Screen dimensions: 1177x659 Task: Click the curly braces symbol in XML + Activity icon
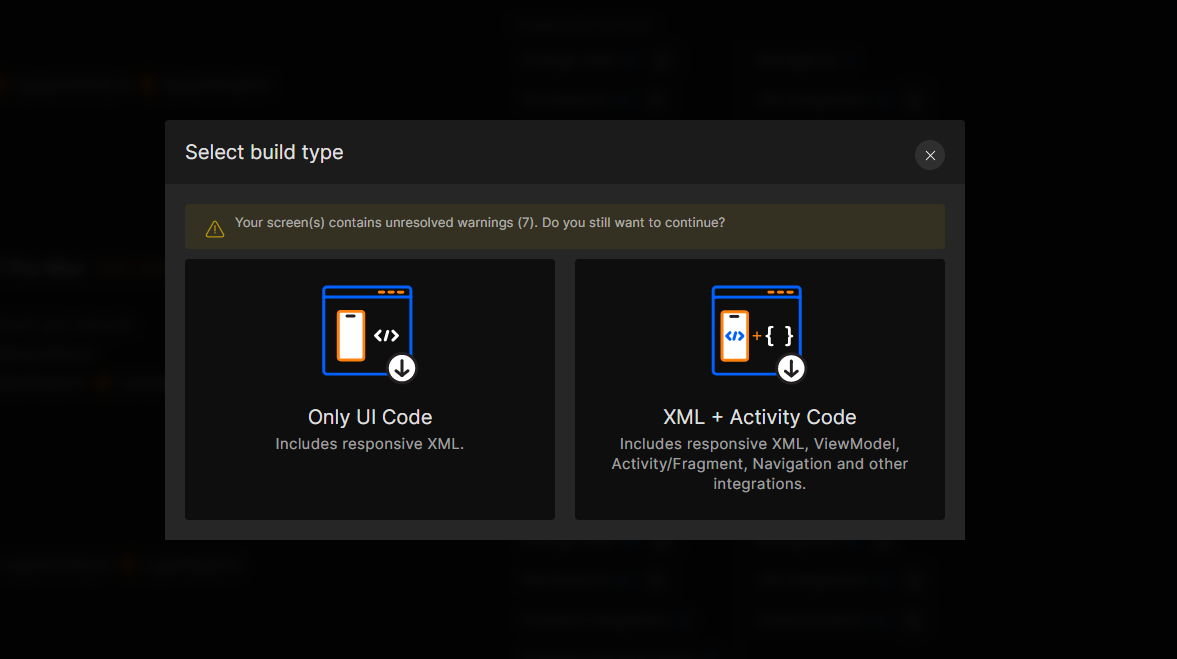pyautogui.click(x=779, y=336)
